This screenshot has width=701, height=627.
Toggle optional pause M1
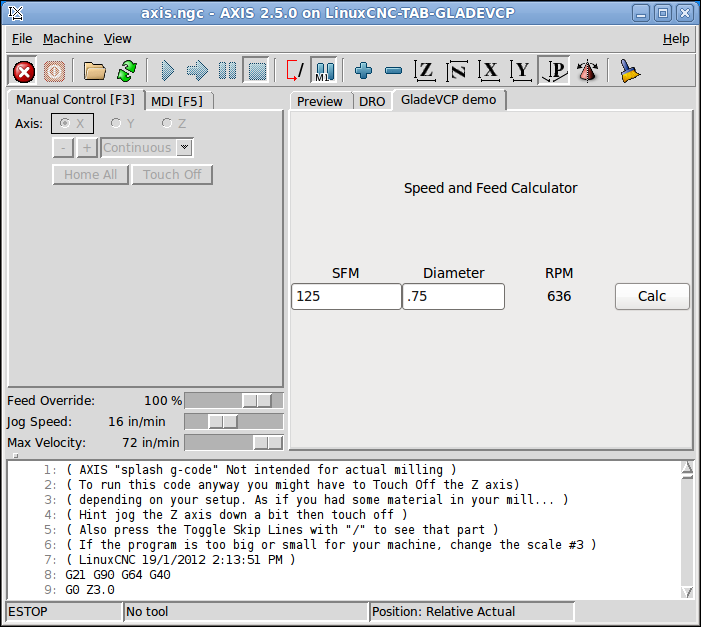324,71
